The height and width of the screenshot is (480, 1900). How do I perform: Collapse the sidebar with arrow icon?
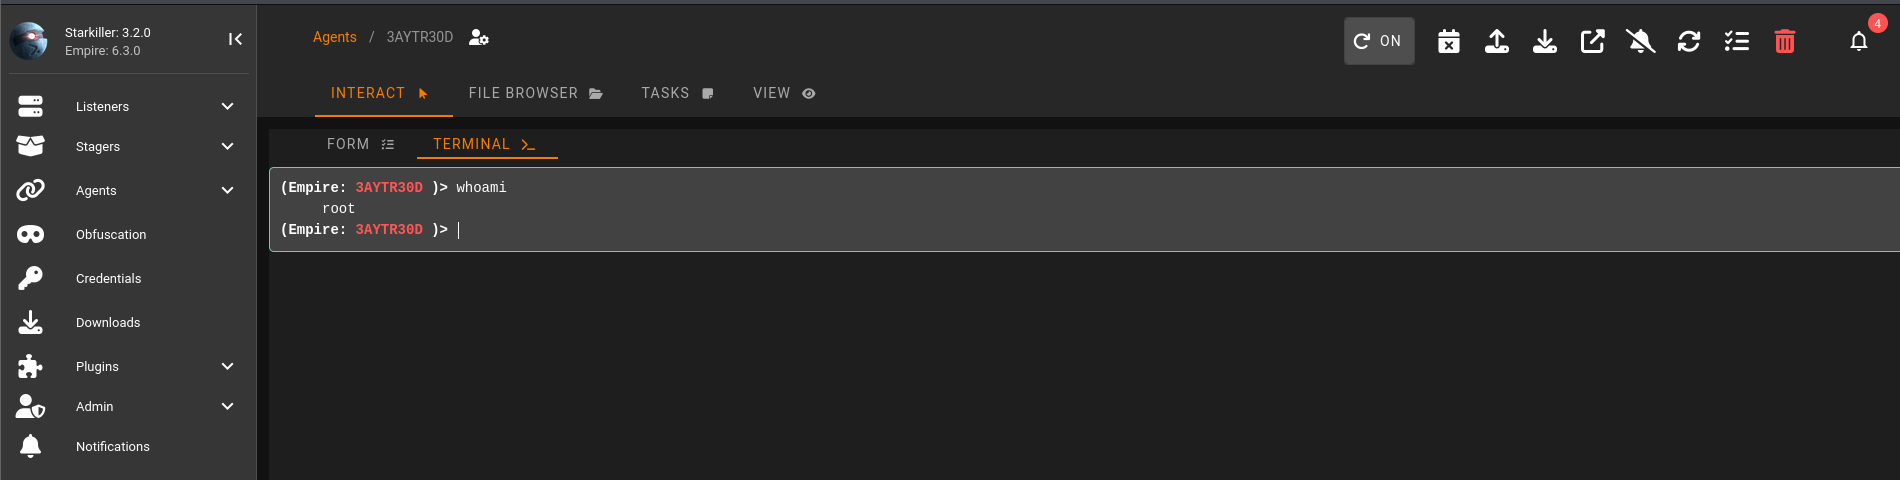pos(235,39)
